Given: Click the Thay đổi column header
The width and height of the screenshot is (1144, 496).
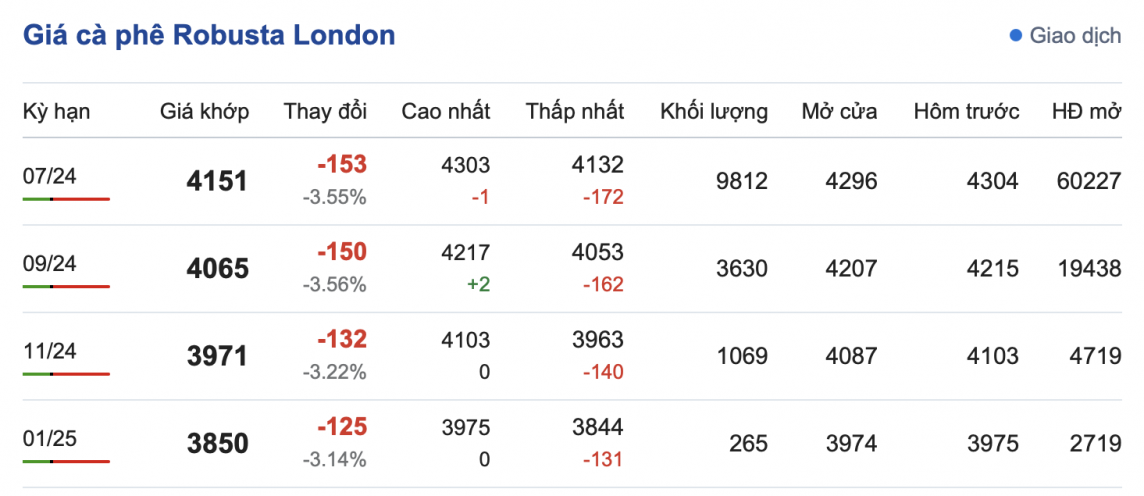Looking at the screenshot, I should pos(325,111).
